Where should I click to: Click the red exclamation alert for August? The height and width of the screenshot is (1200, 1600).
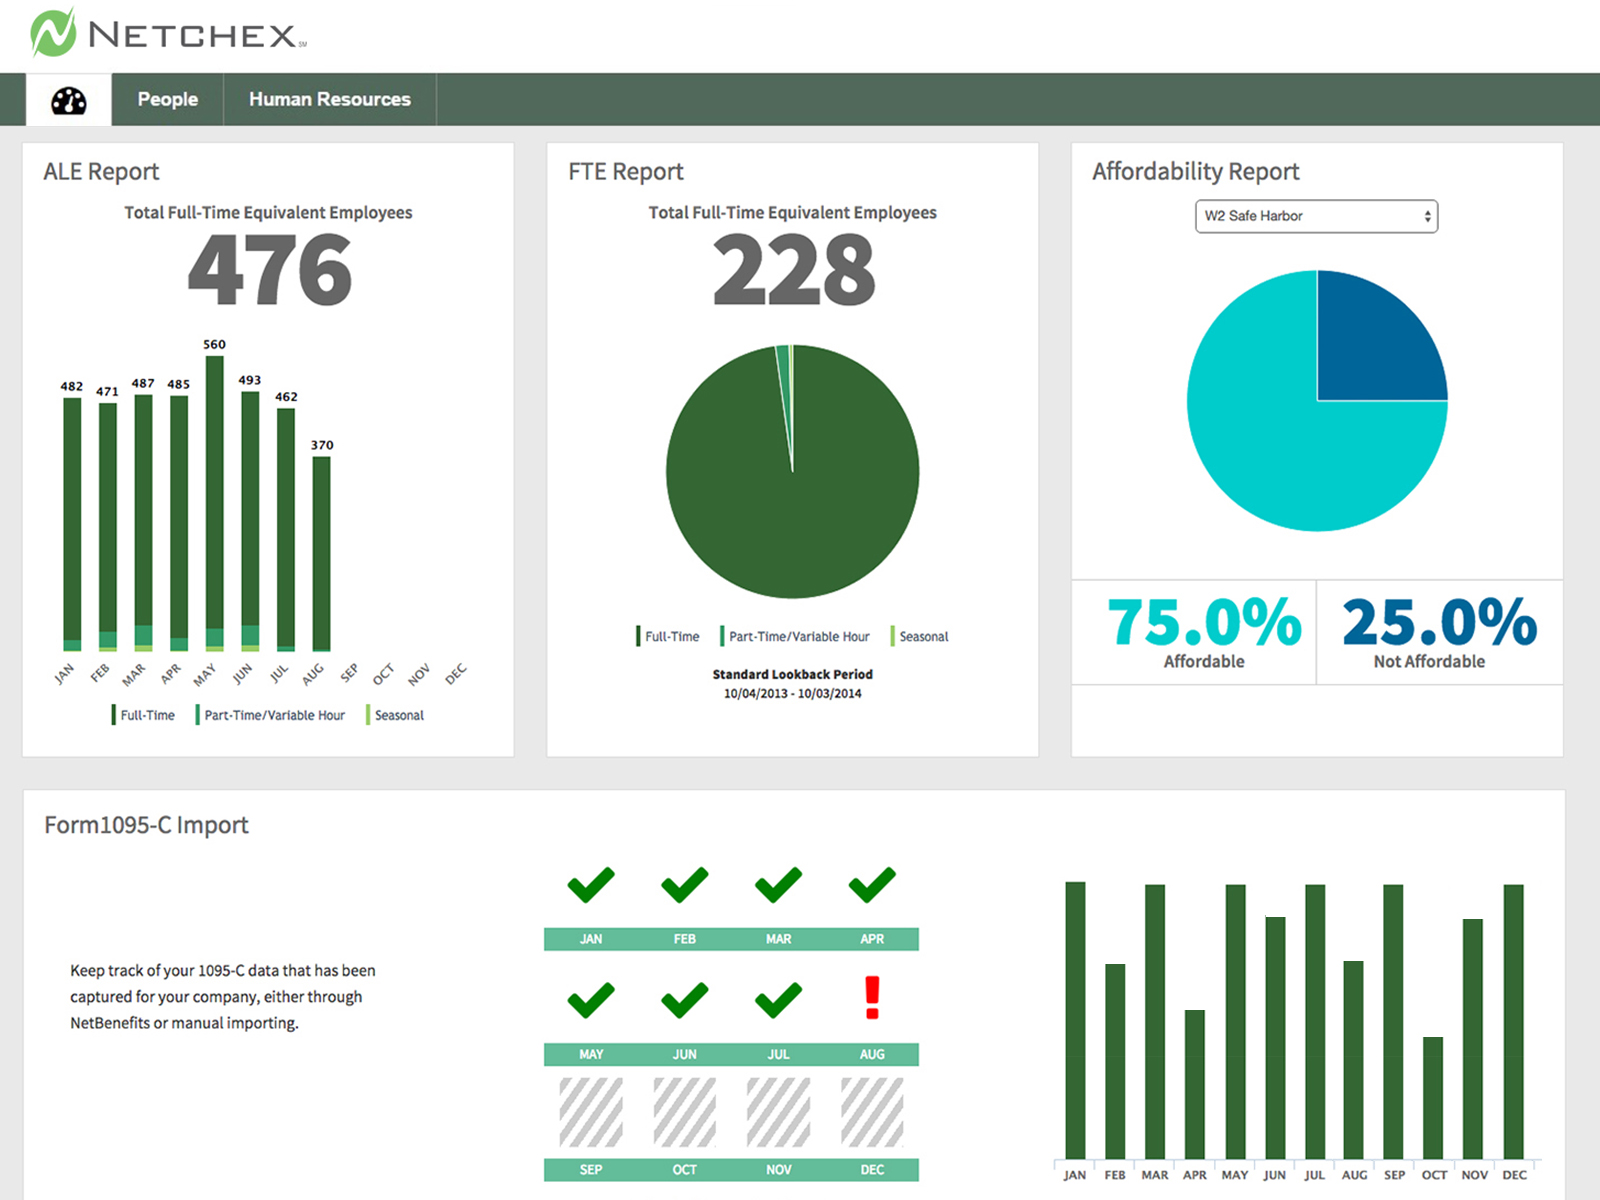pyautogui.click(x=872, y=998)
